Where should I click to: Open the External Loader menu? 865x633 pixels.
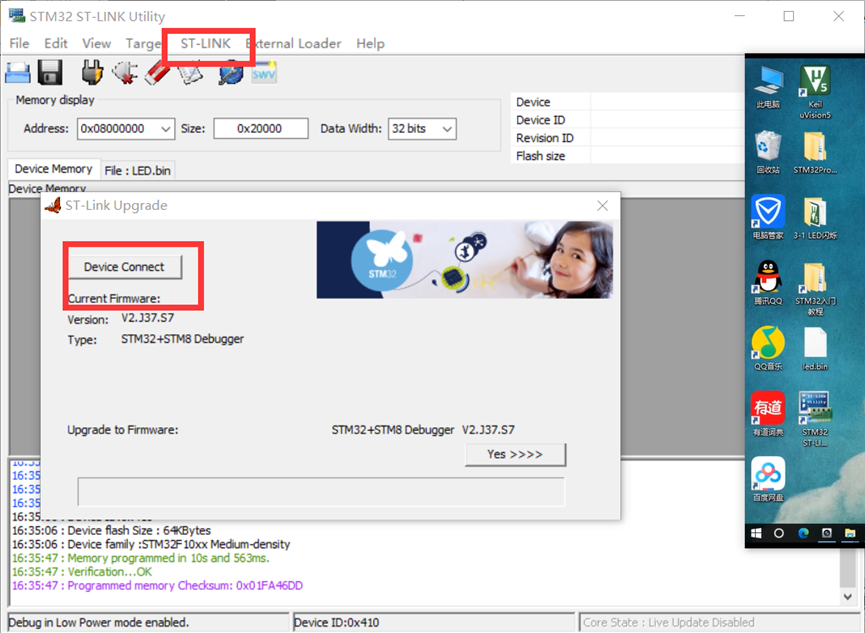tap(293, 44)
